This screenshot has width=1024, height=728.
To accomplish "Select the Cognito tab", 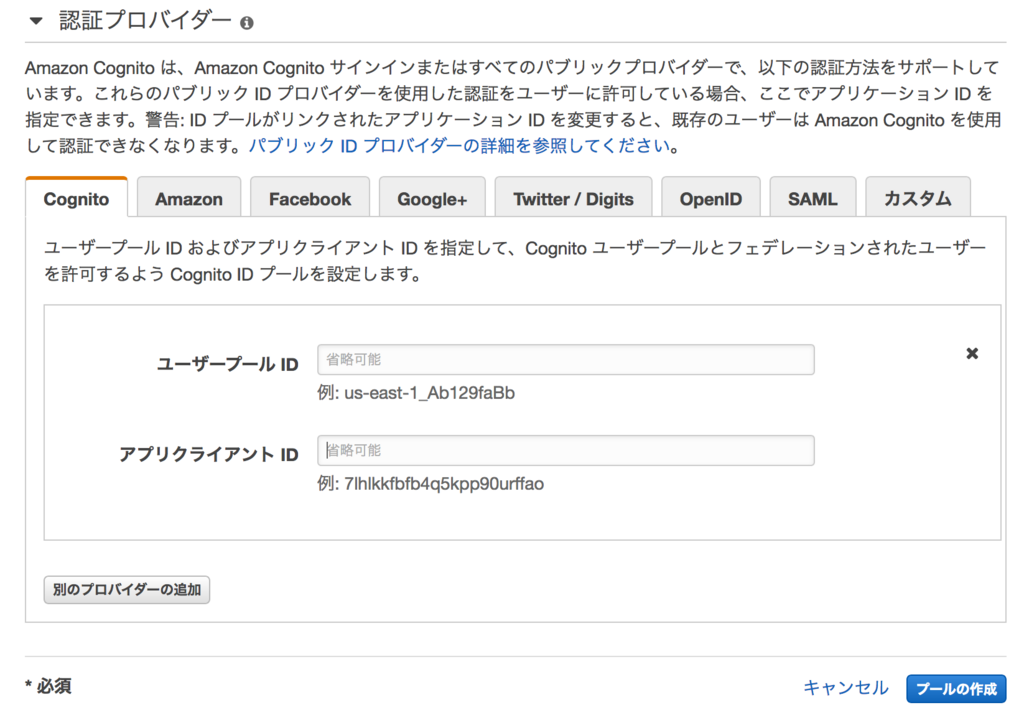I will (x=76, y=198).
